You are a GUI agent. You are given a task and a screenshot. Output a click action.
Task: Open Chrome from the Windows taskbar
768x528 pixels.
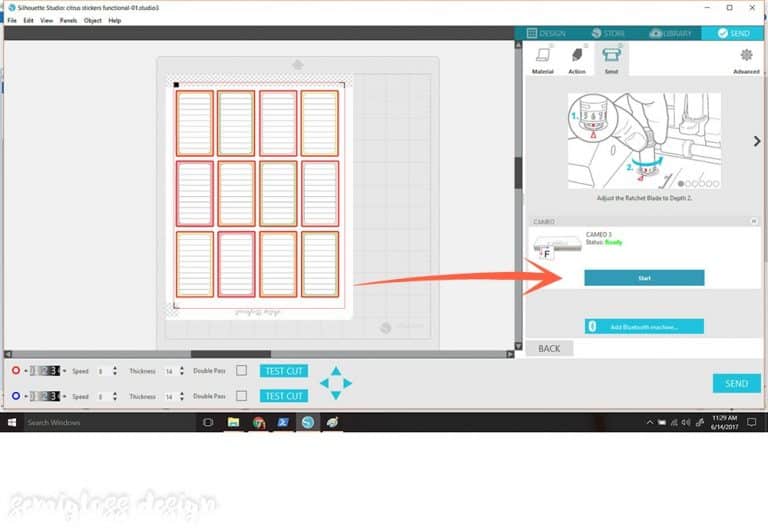coord(258,423)
